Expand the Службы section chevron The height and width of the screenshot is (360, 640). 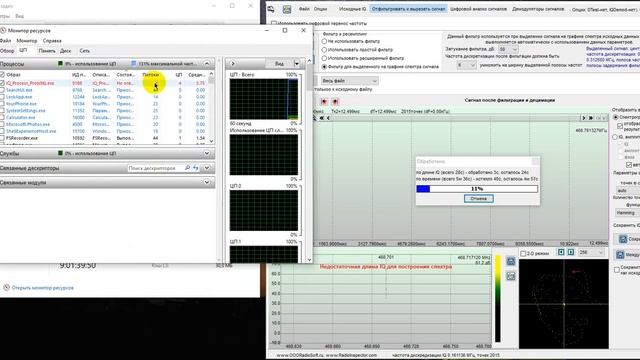(207, 153)
